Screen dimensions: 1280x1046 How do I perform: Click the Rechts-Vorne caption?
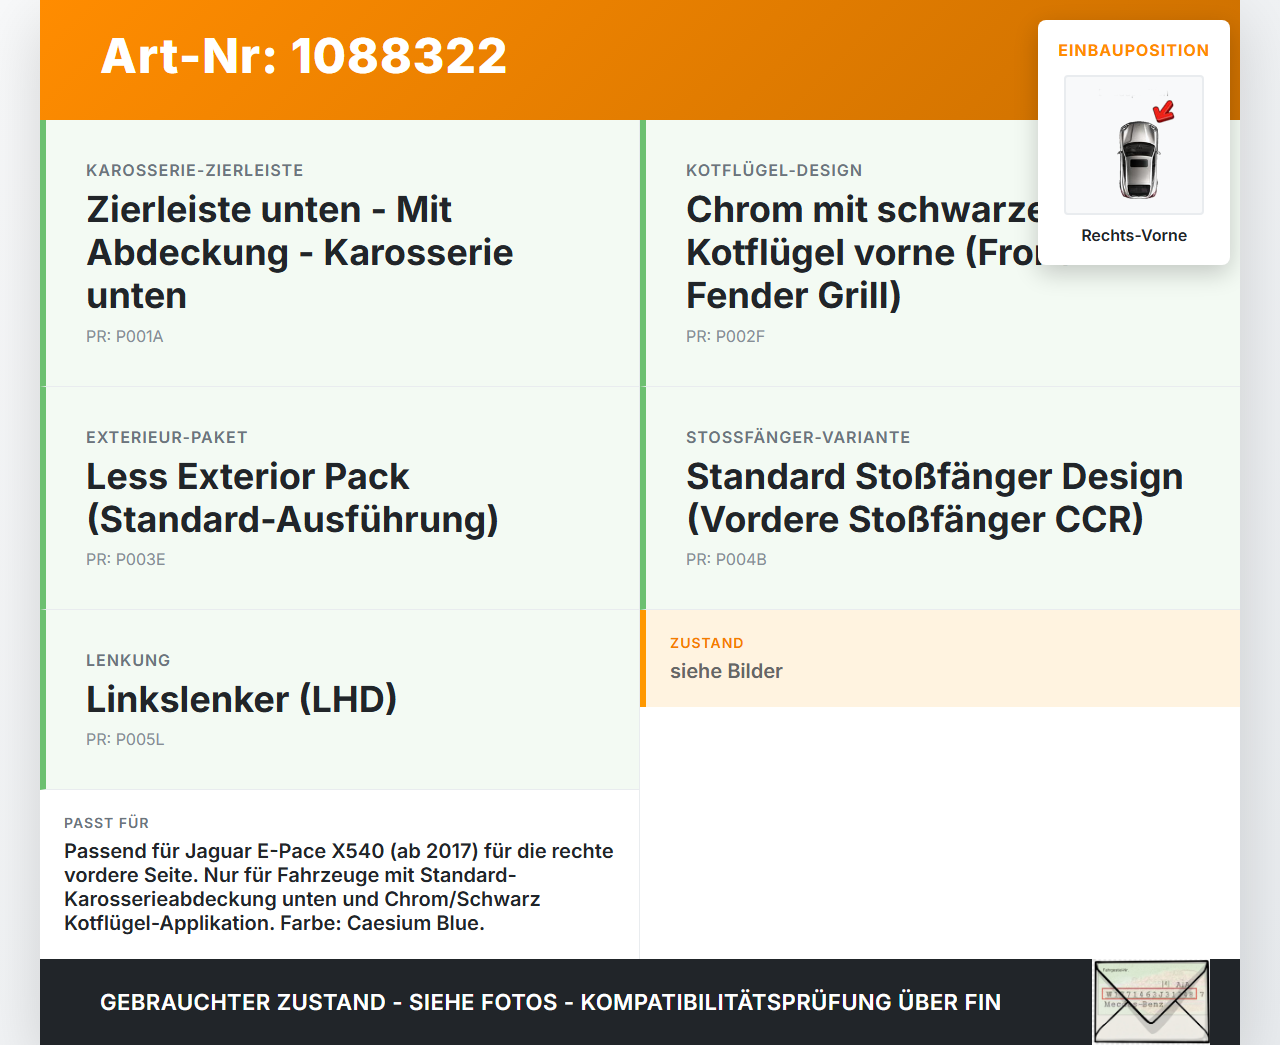1134,235
